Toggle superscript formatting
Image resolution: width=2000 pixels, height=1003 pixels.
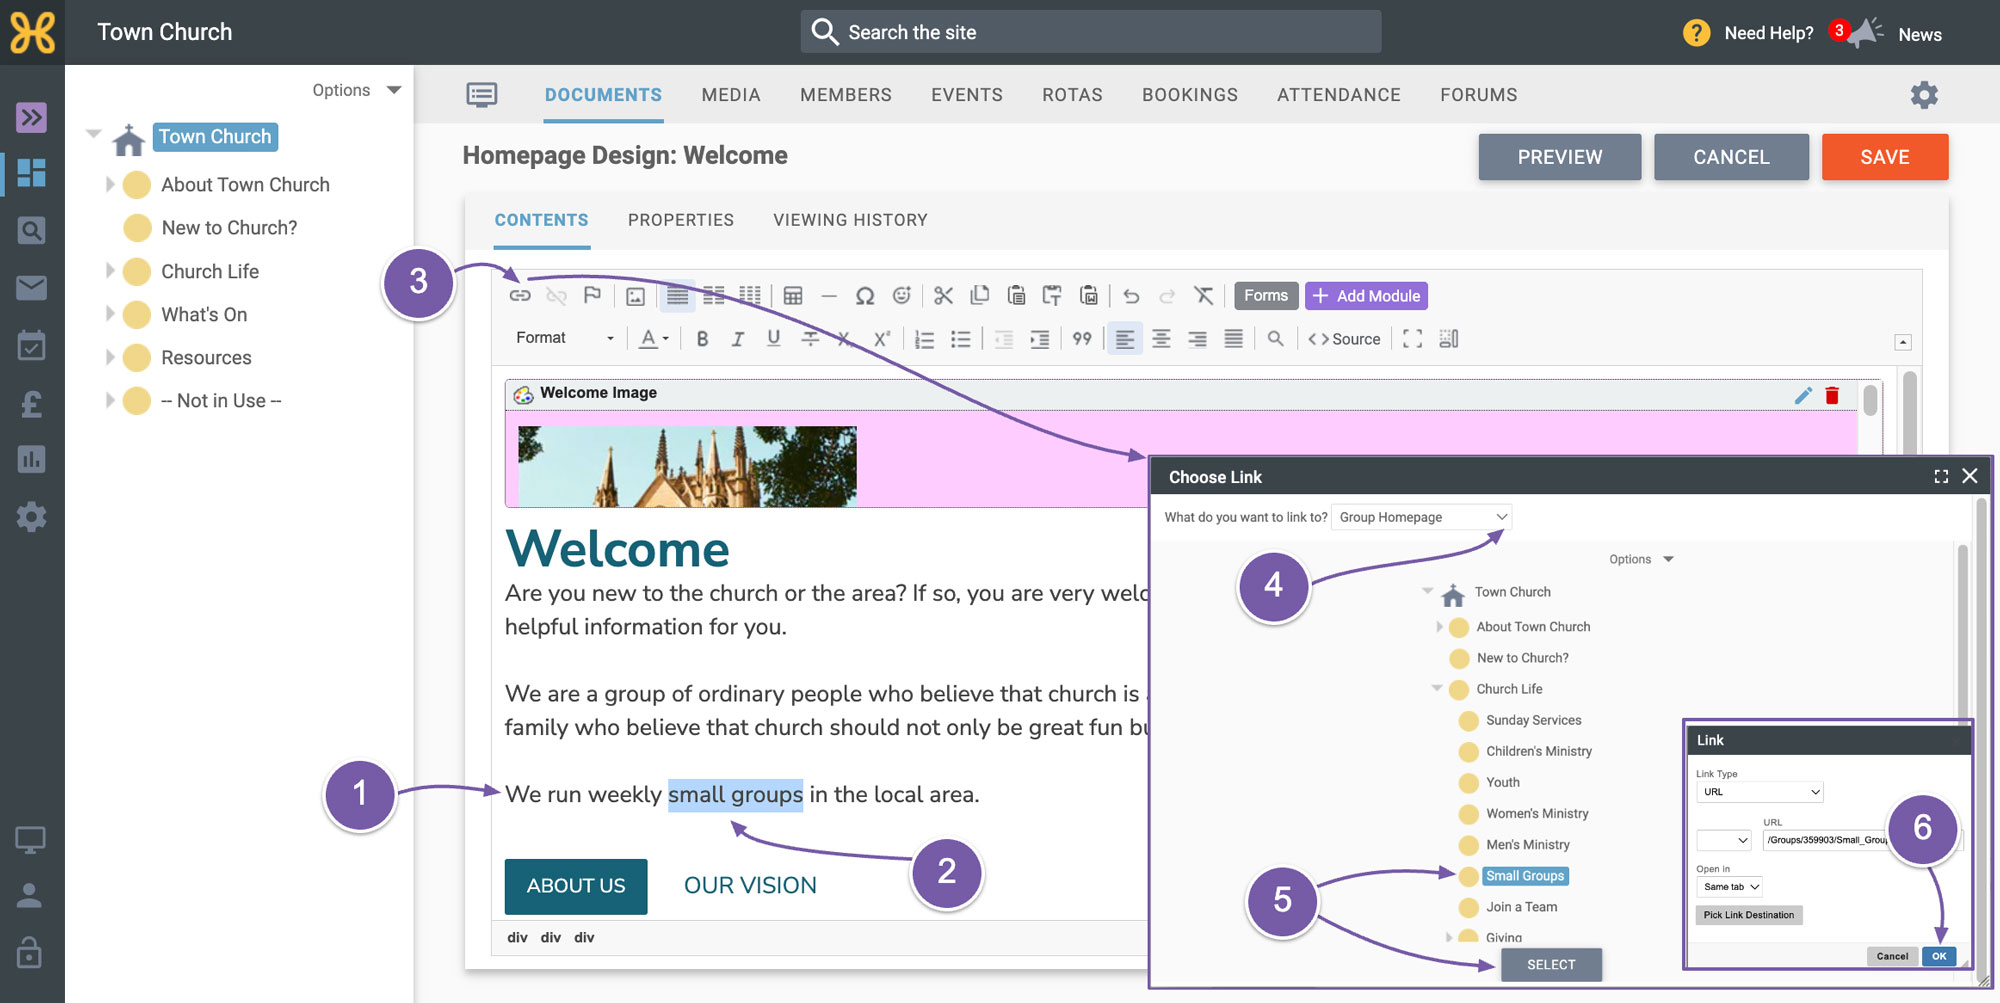pos(881,339)
